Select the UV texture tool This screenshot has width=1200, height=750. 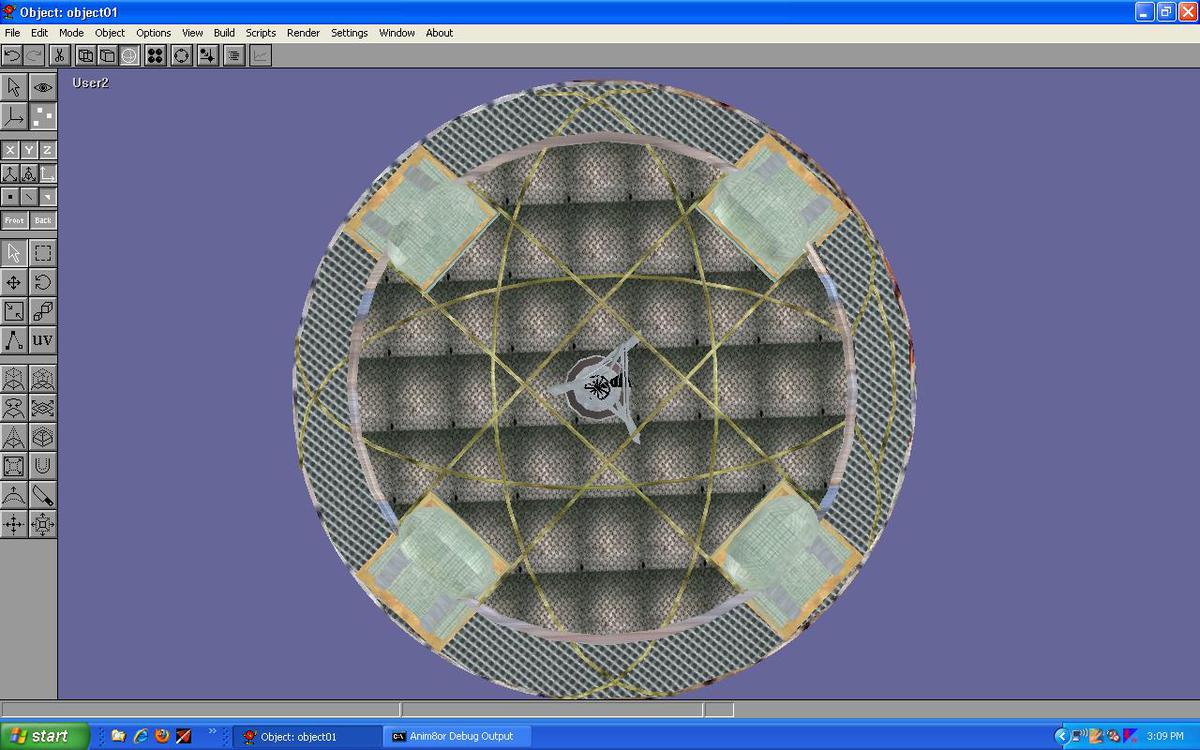pos(43,340)
